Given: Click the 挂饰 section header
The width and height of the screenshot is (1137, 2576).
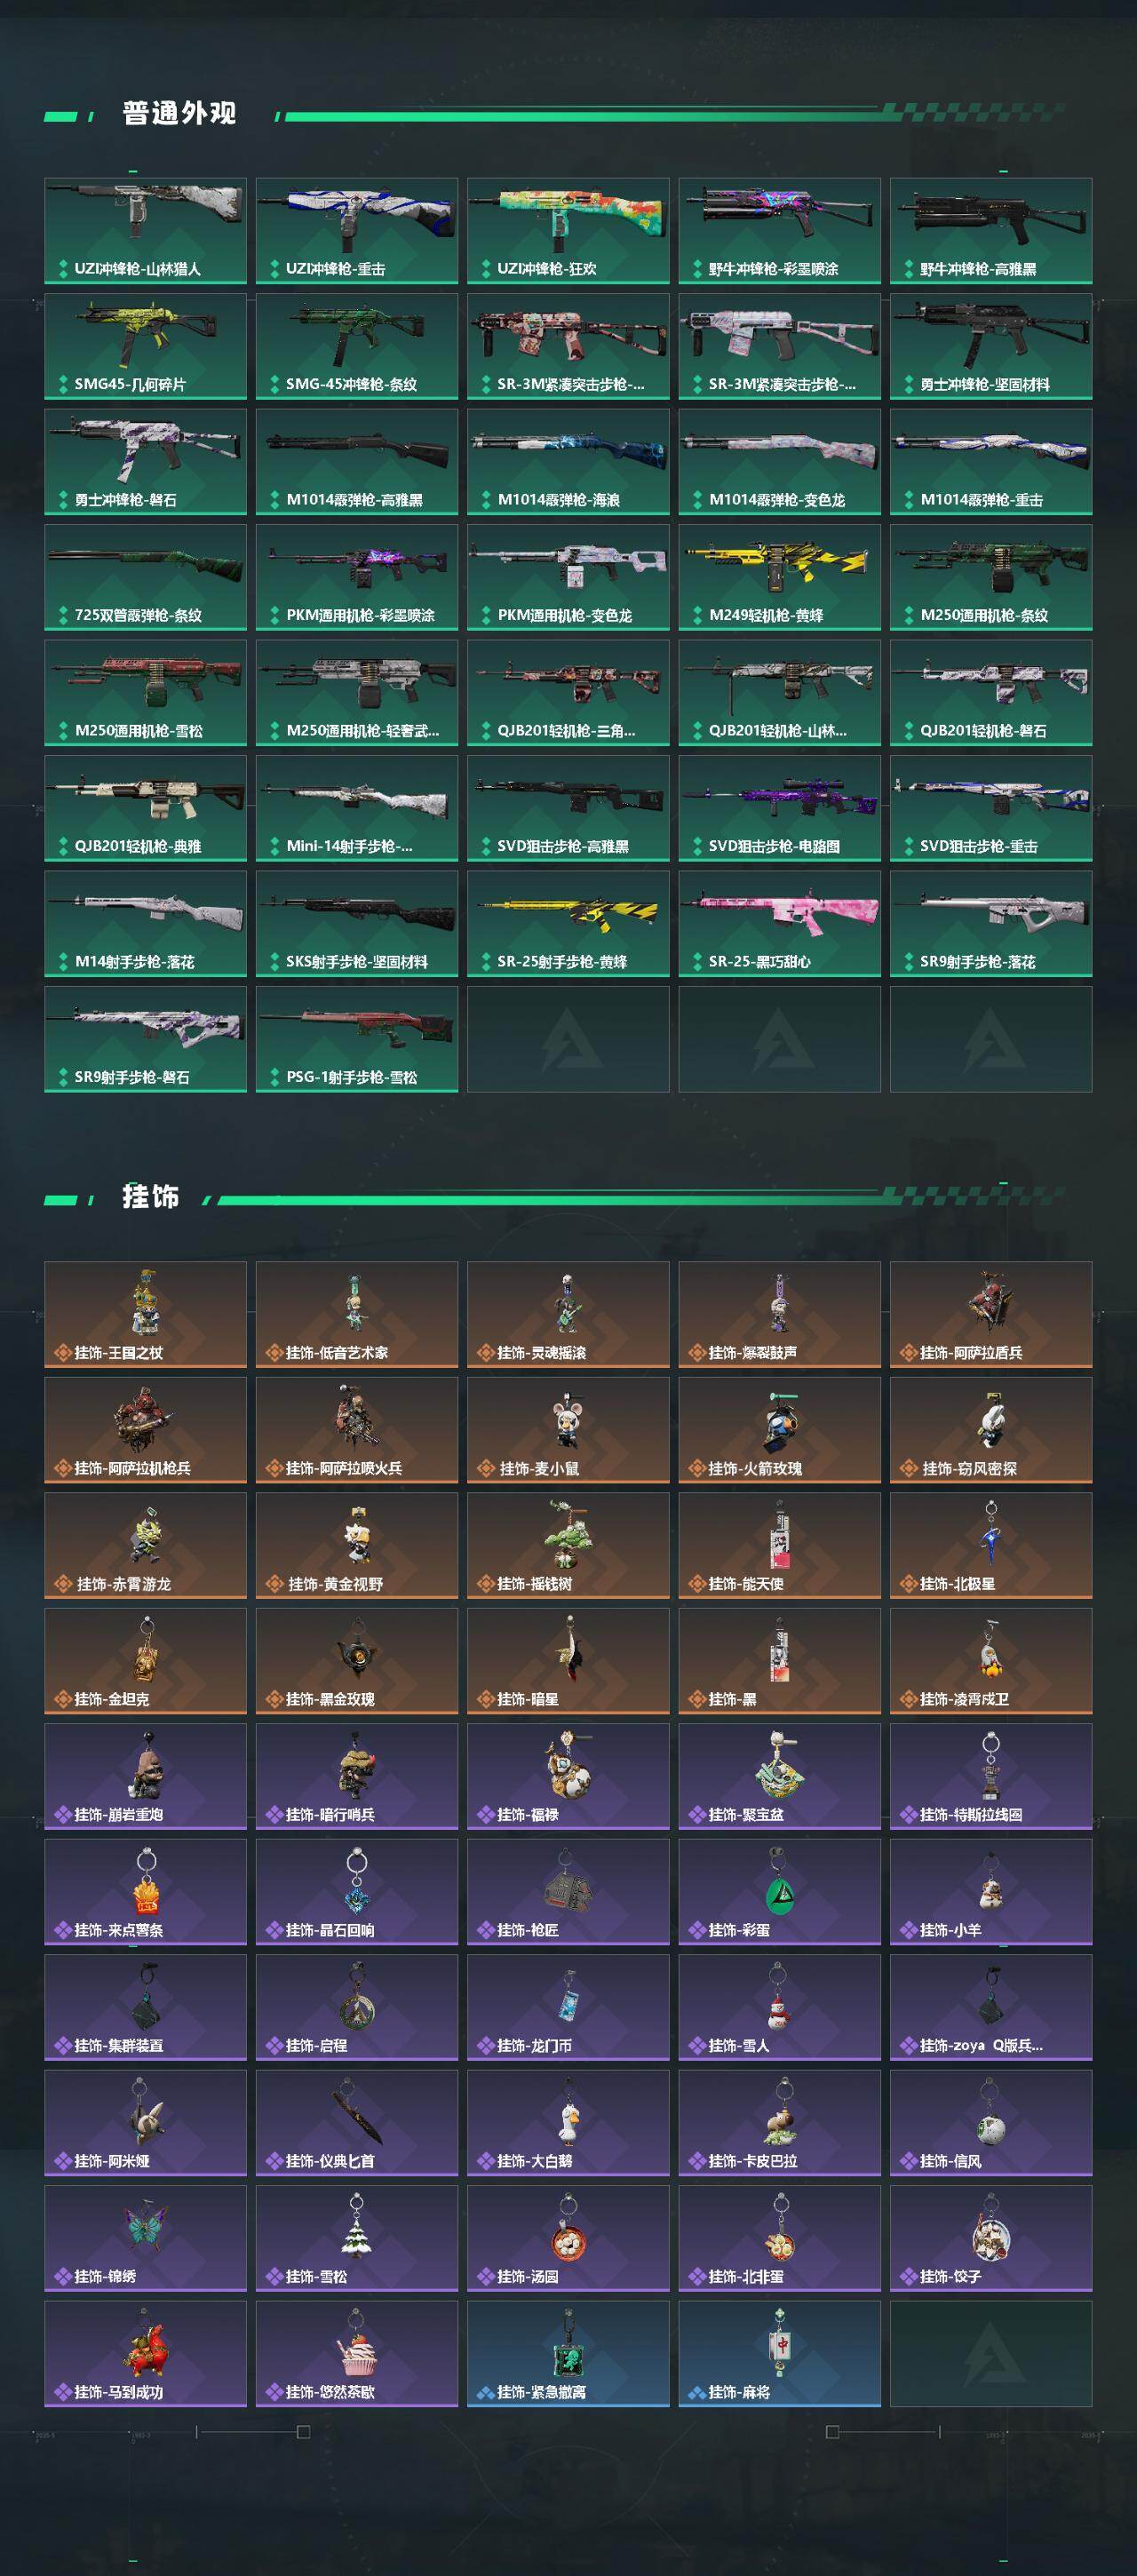Looking at the screenshot, I should [x=150, y=1197].
